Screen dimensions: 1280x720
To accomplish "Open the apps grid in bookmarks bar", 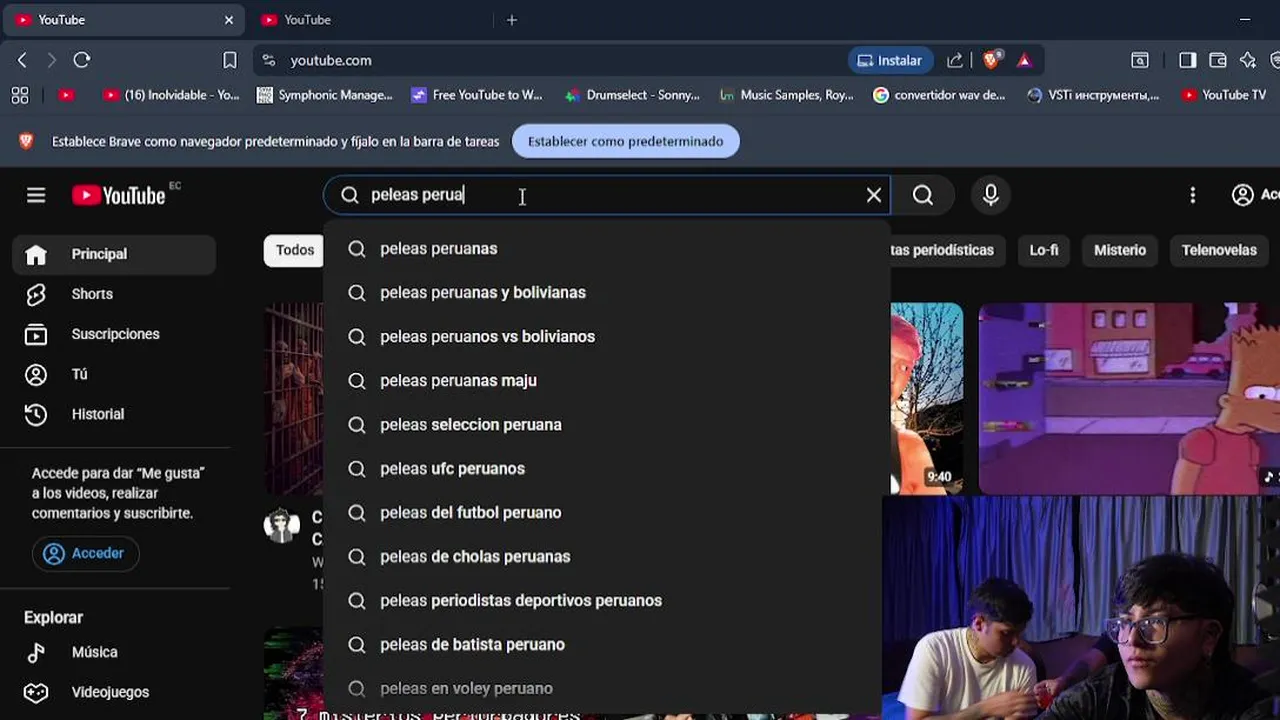I will 20,95.
